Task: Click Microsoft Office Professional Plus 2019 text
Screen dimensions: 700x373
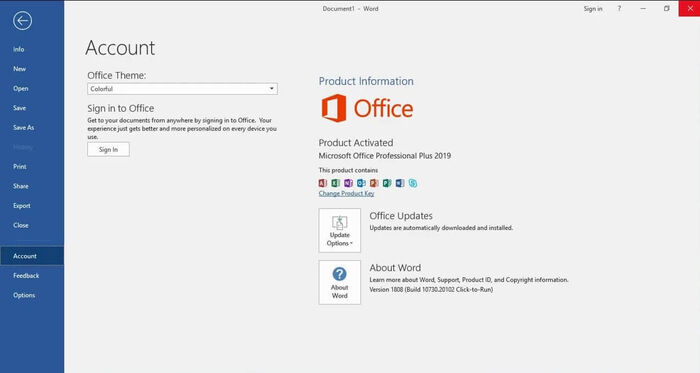Action: click(x=385, y=156)
